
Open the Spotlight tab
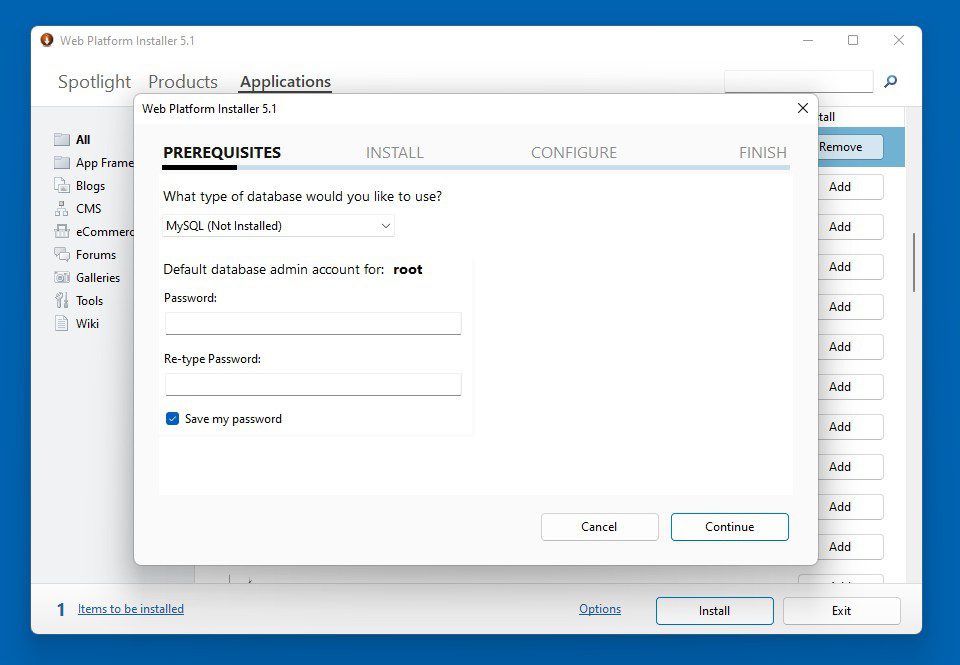pos(93,81)
